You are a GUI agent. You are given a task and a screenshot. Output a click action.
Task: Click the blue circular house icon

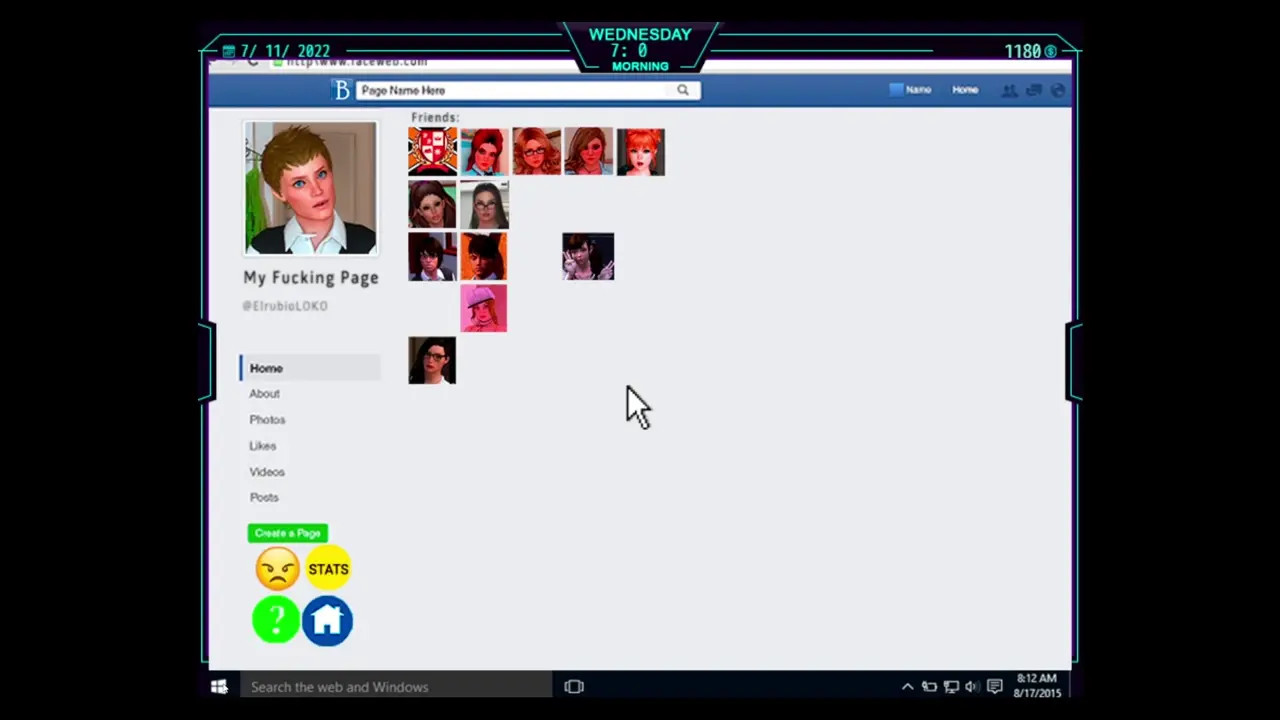pyautogui.click(x=327, y=621)
